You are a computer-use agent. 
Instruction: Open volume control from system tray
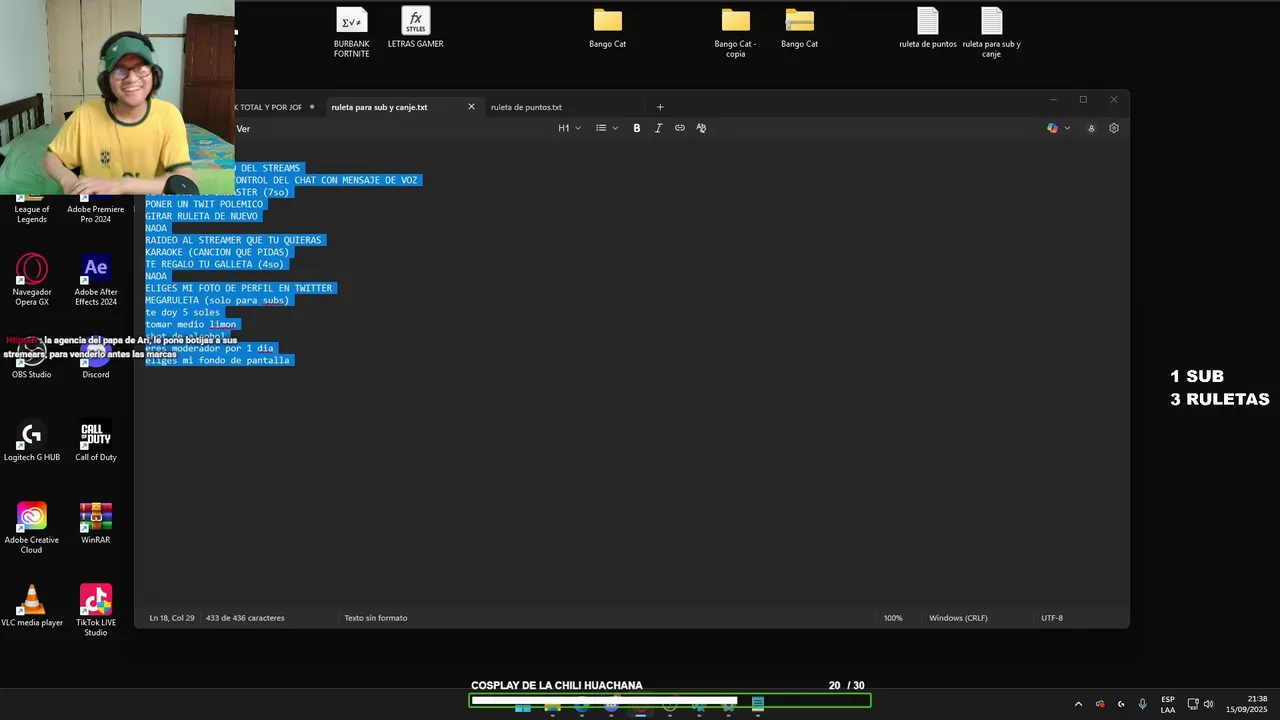click(x=1208, y=704)
